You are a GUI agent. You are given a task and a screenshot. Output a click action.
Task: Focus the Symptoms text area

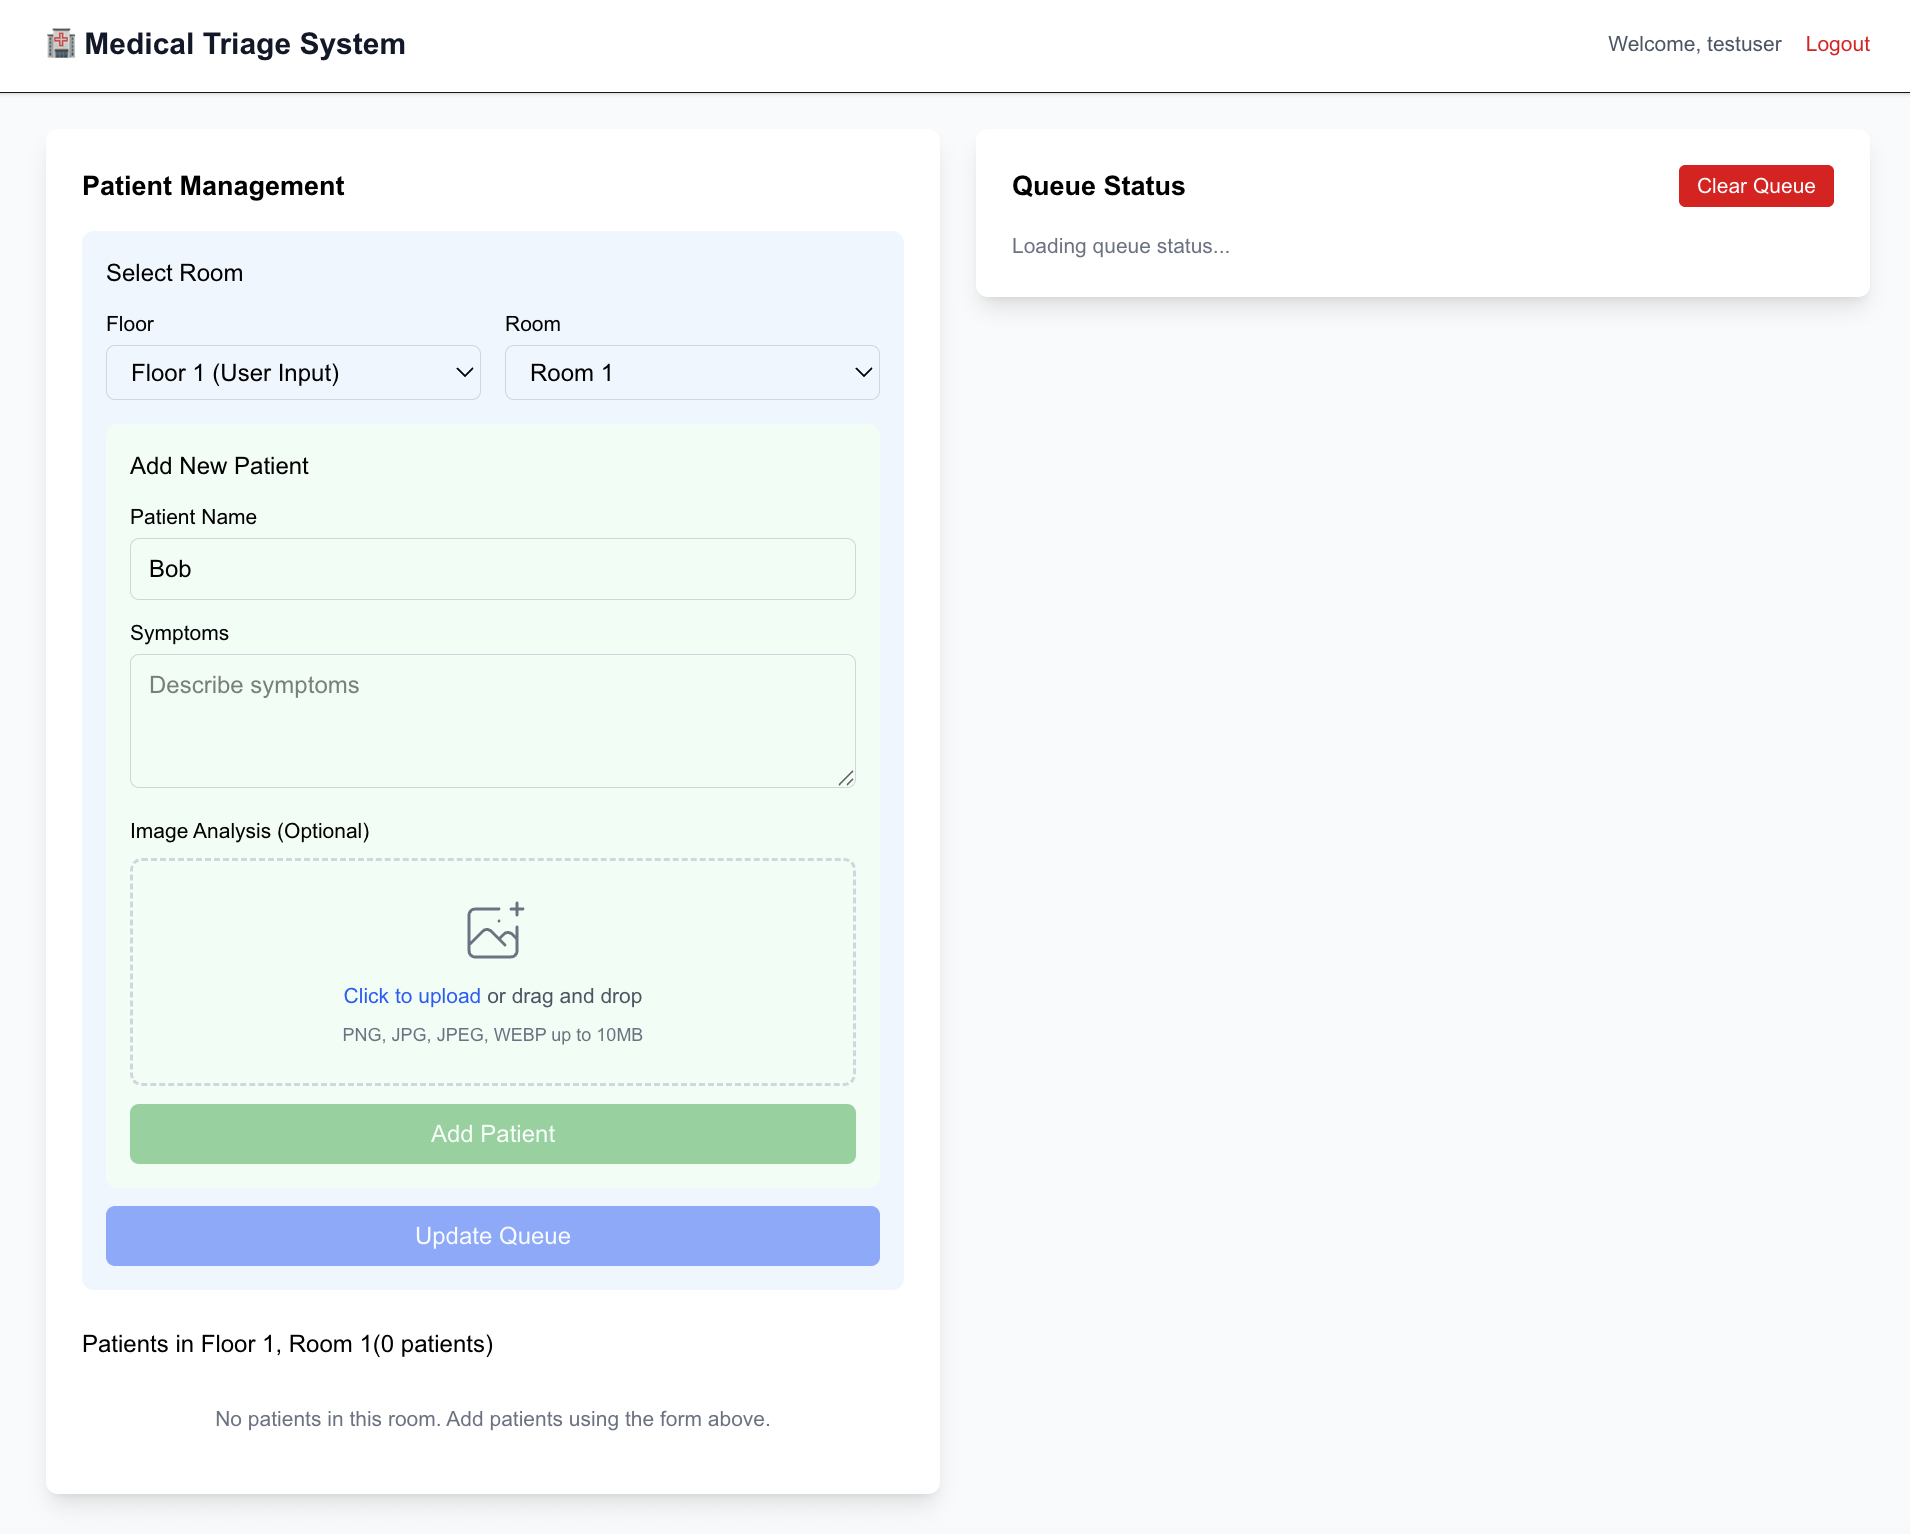[493, 721]
